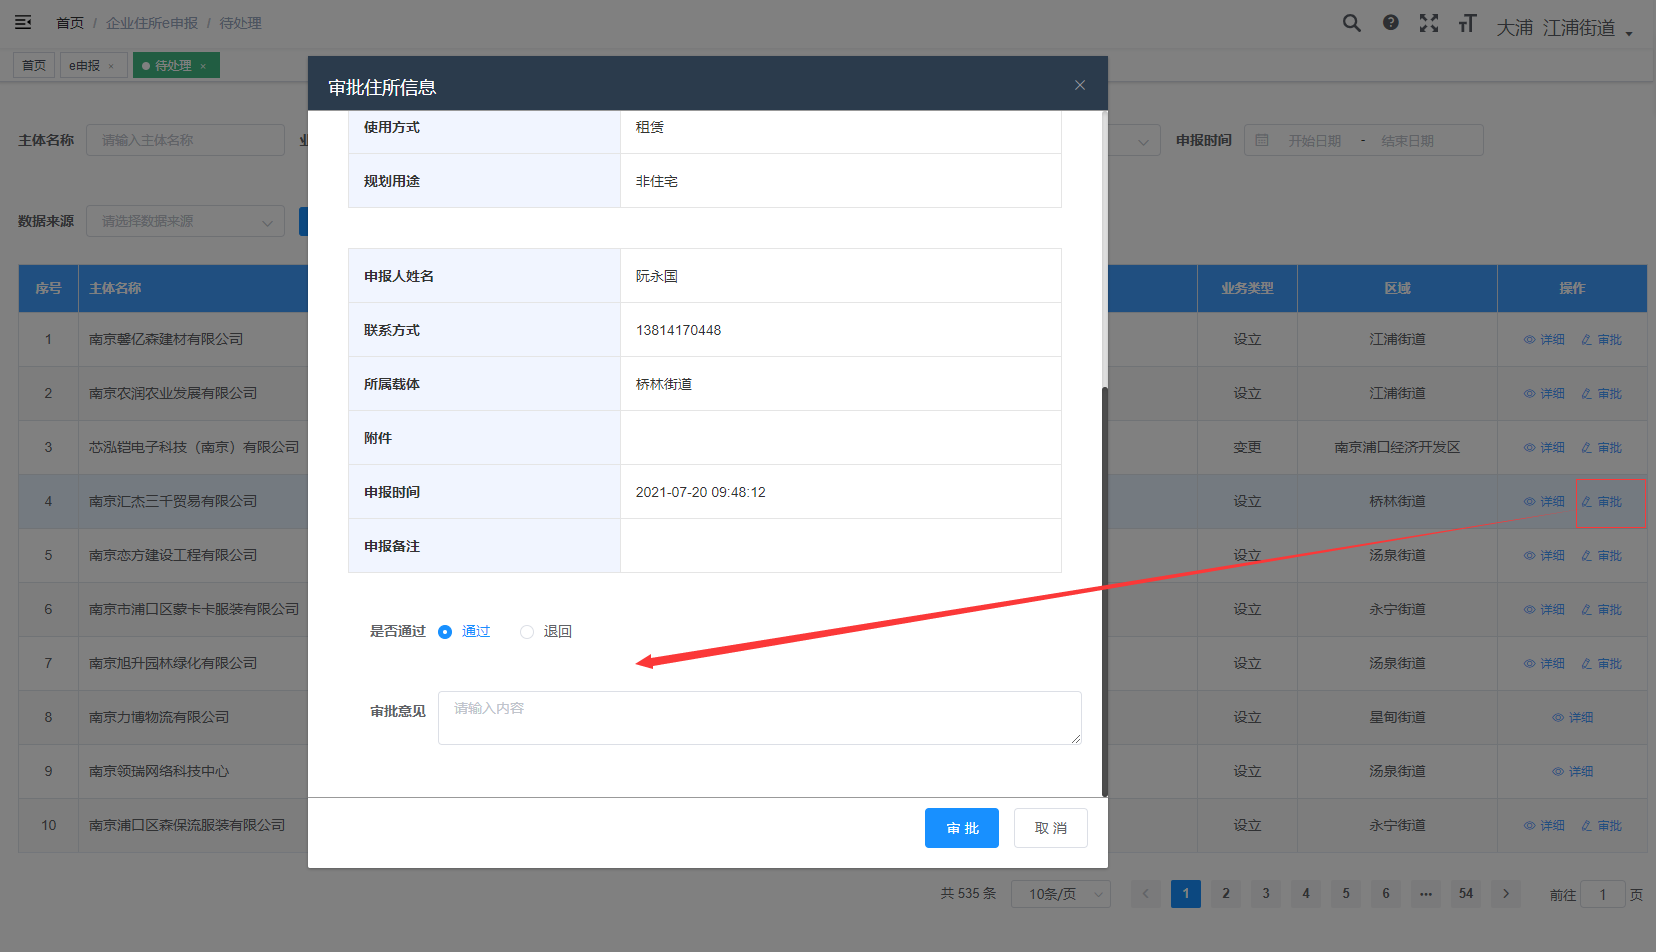Focus the 审批意见 text area
1656x952 pixels.
[x=760, y=718]
